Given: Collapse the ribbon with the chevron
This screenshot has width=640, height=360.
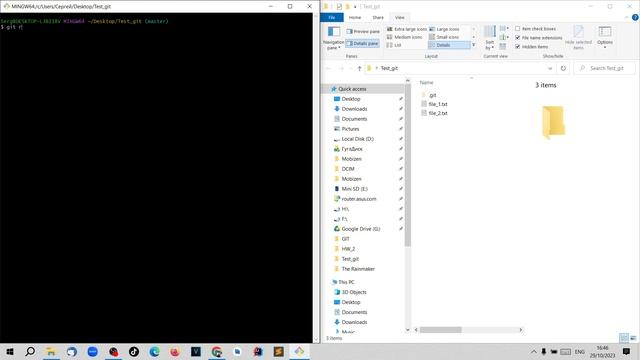Looking at the screenshot, I should pos(627,18).
